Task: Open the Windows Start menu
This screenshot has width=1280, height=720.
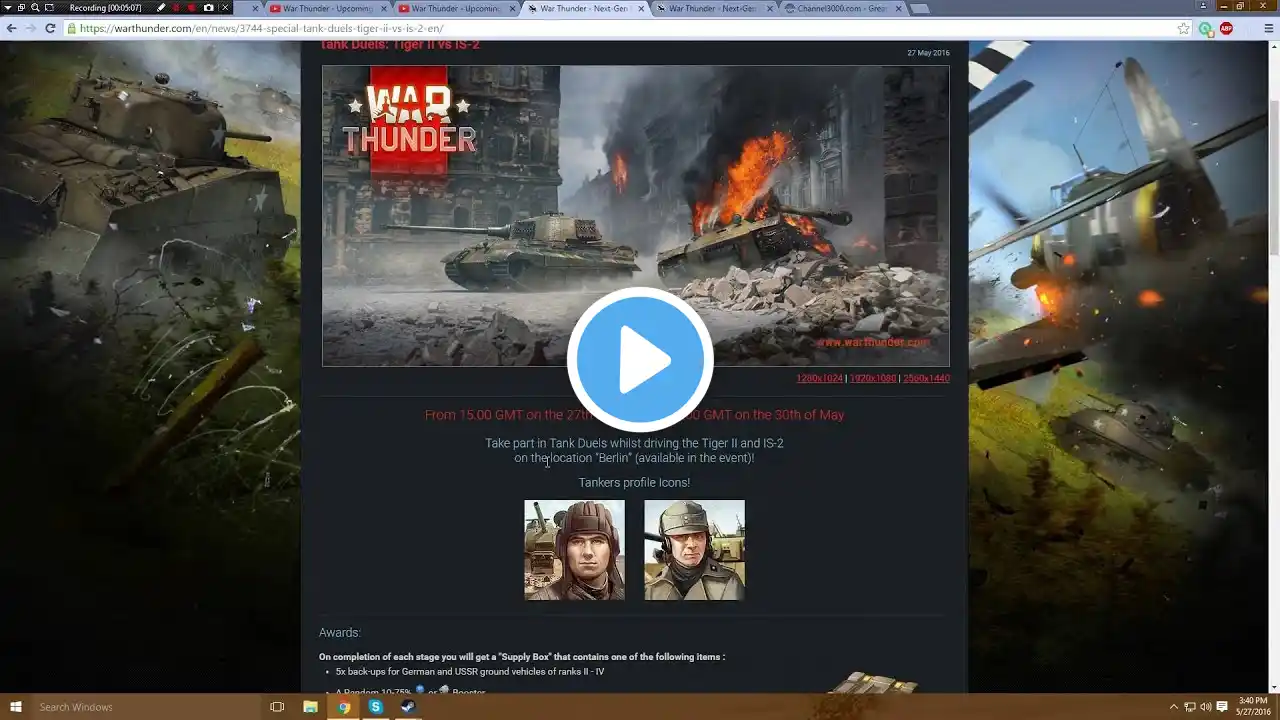Action: [x=15, y=707]
